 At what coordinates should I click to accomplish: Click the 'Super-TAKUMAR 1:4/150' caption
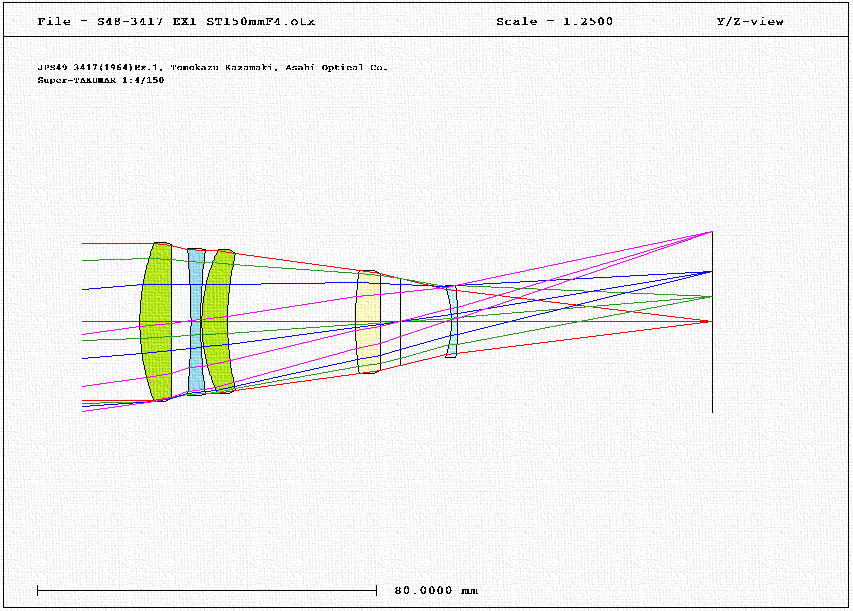[x=101, y=80]
